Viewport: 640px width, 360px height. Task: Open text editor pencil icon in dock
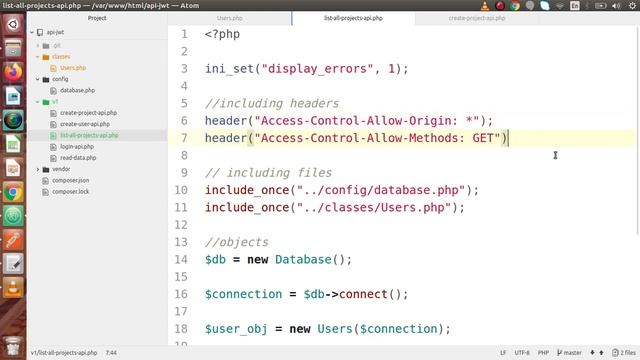coord(13,264)
